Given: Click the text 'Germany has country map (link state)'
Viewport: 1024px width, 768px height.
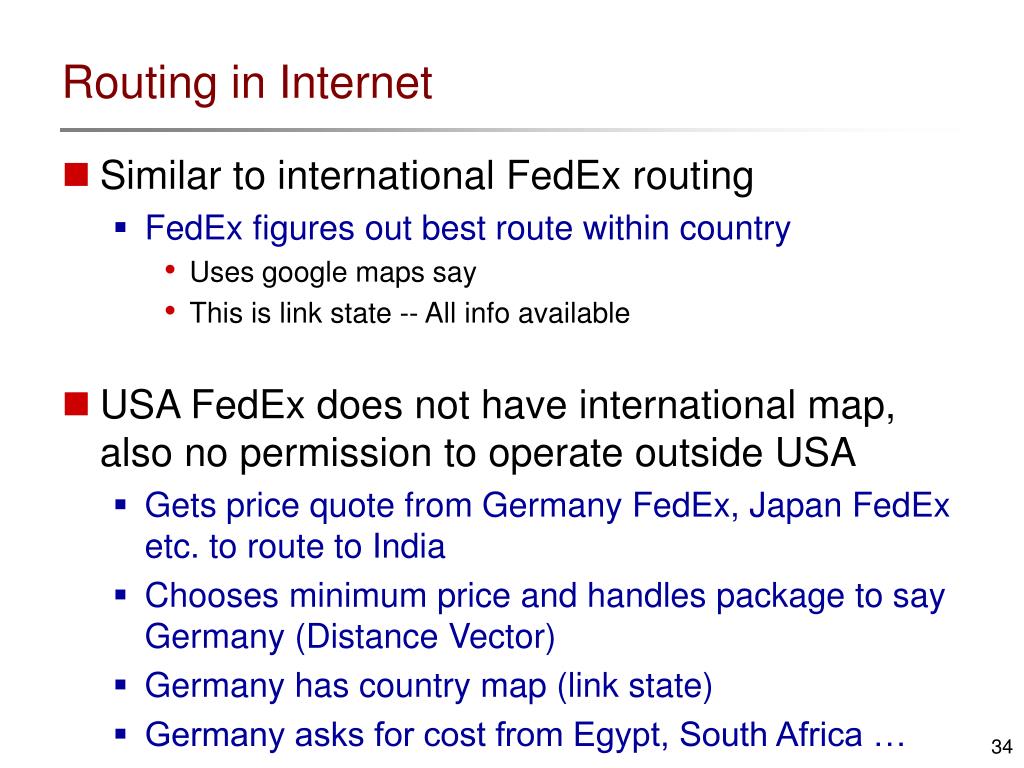Looking at the screenshot, I should coord(428,686).
